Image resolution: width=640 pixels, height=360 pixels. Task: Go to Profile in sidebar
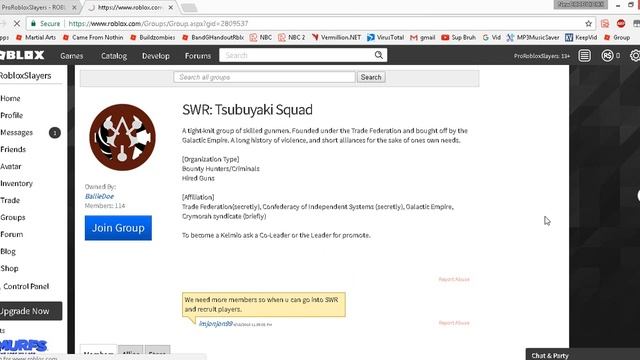point(11,116)
